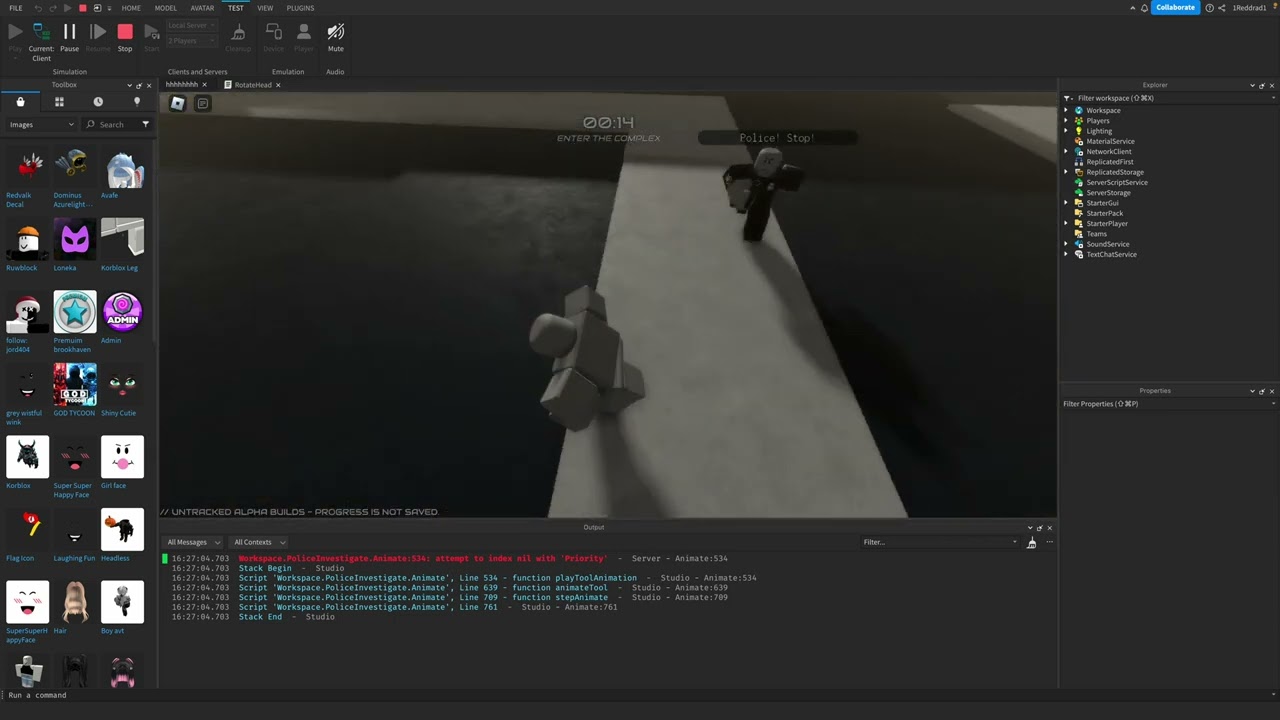Viewport: 1280px width, 720px height.
Task: Expand the Players tree node
Action: point(1066,121)
